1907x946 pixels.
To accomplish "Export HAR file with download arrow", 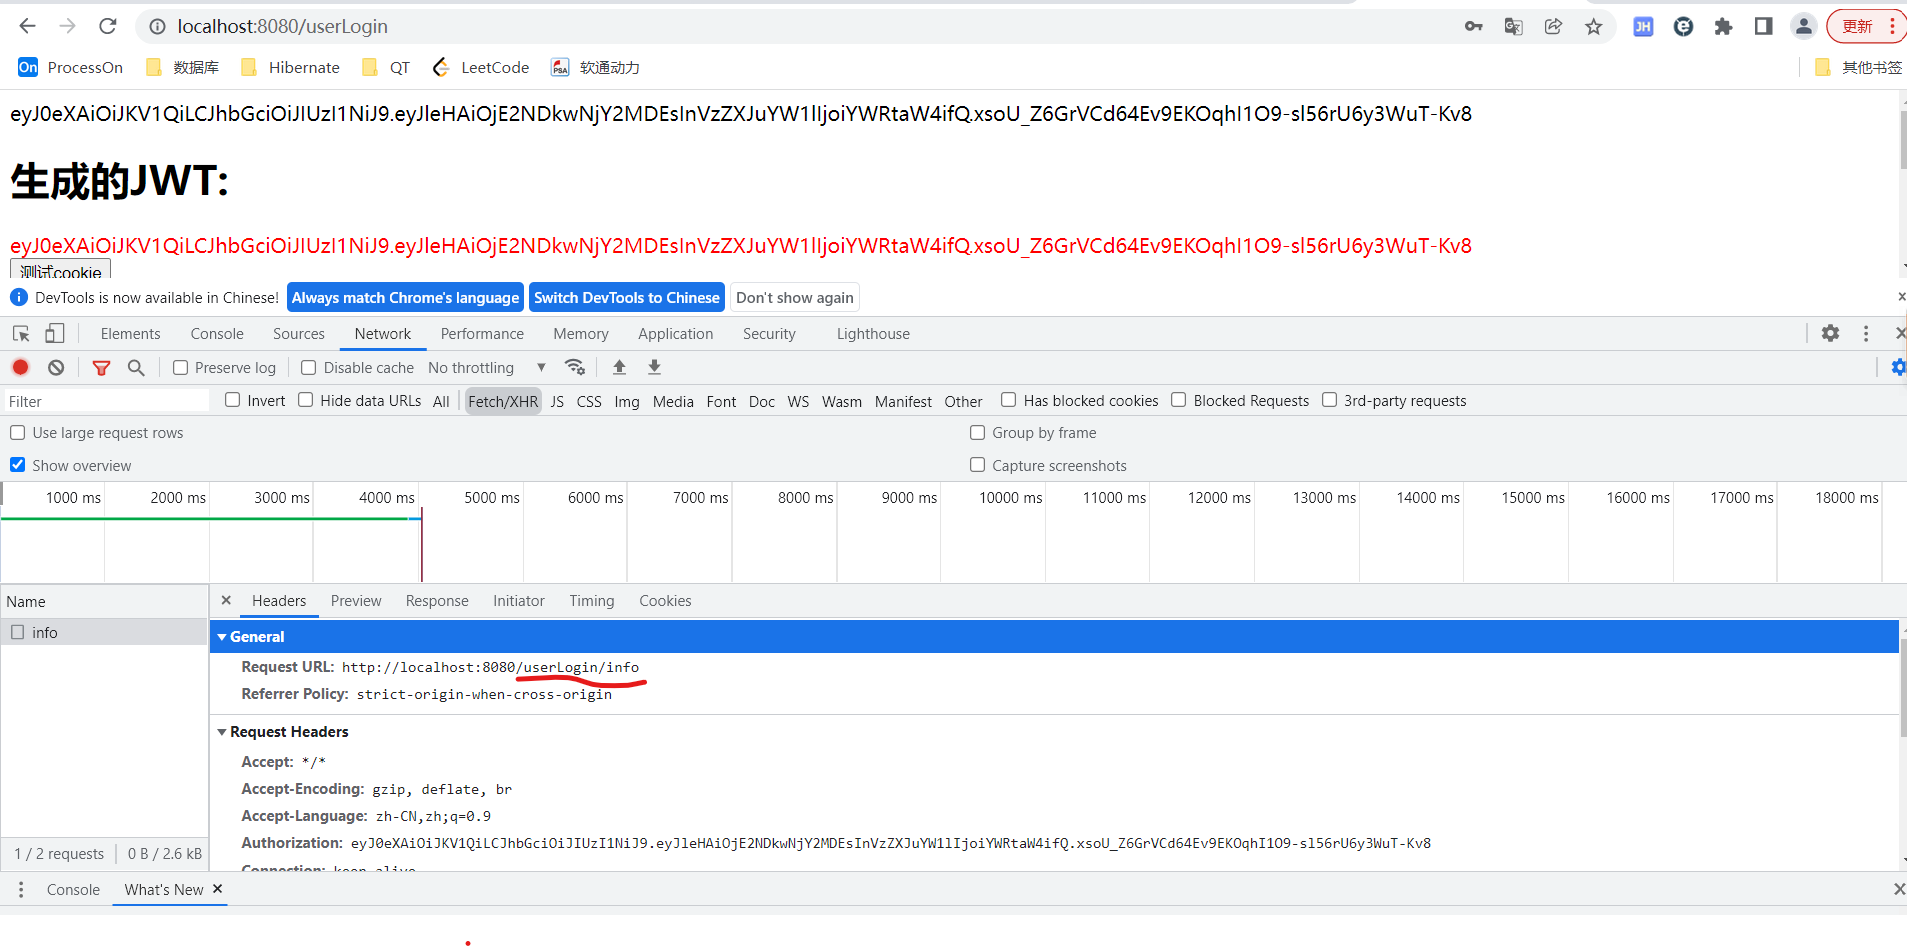I will [654, 367].
